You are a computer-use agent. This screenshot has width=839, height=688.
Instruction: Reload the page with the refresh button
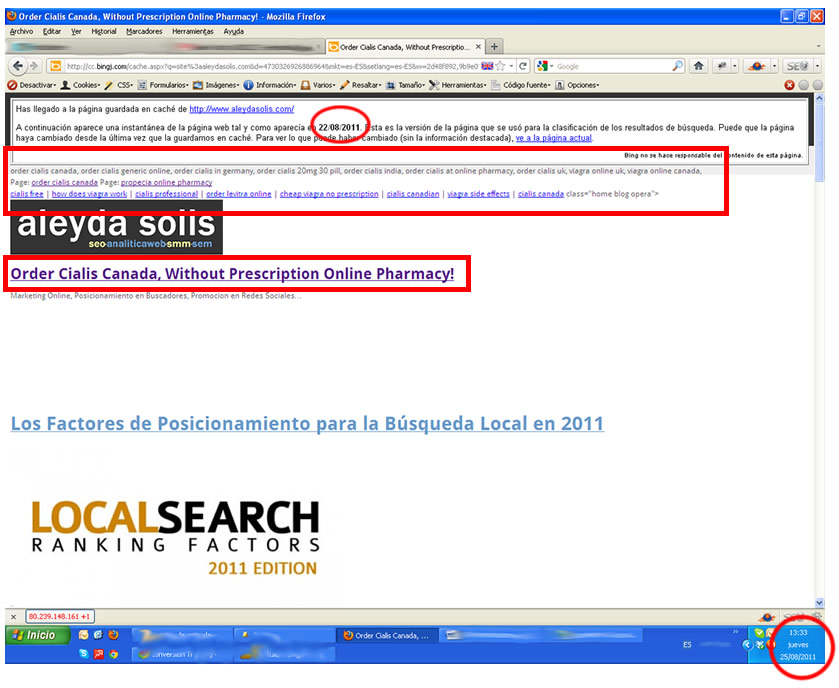[x=523, y=66]
